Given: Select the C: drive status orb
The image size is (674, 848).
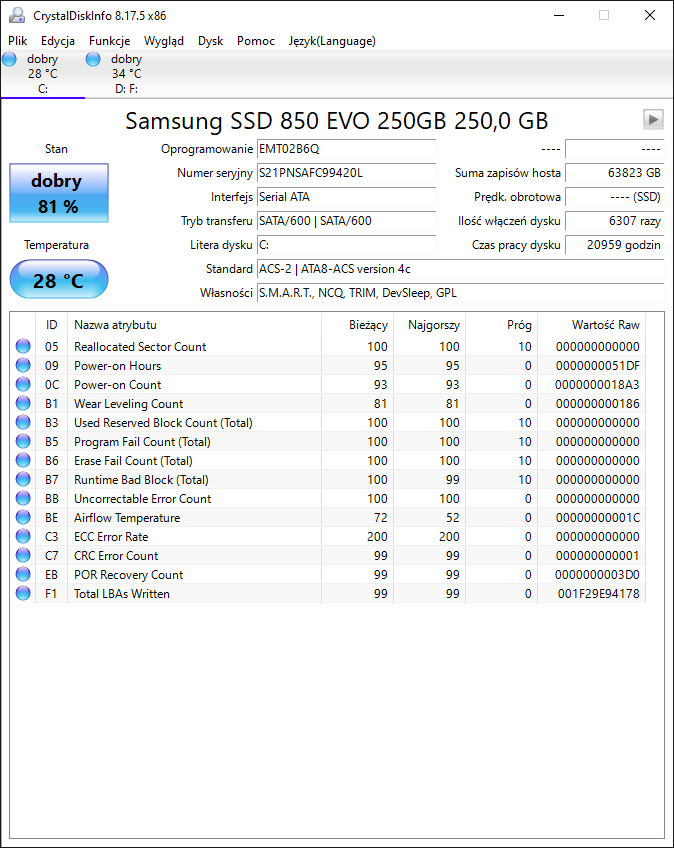Looking at the screenshot, I should click(x=9, y=59).
